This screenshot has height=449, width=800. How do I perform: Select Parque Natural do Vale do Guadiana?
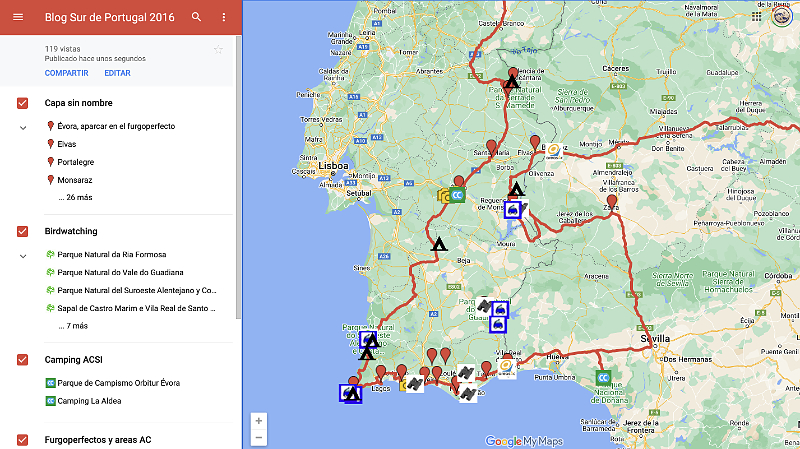click(120, 272)
